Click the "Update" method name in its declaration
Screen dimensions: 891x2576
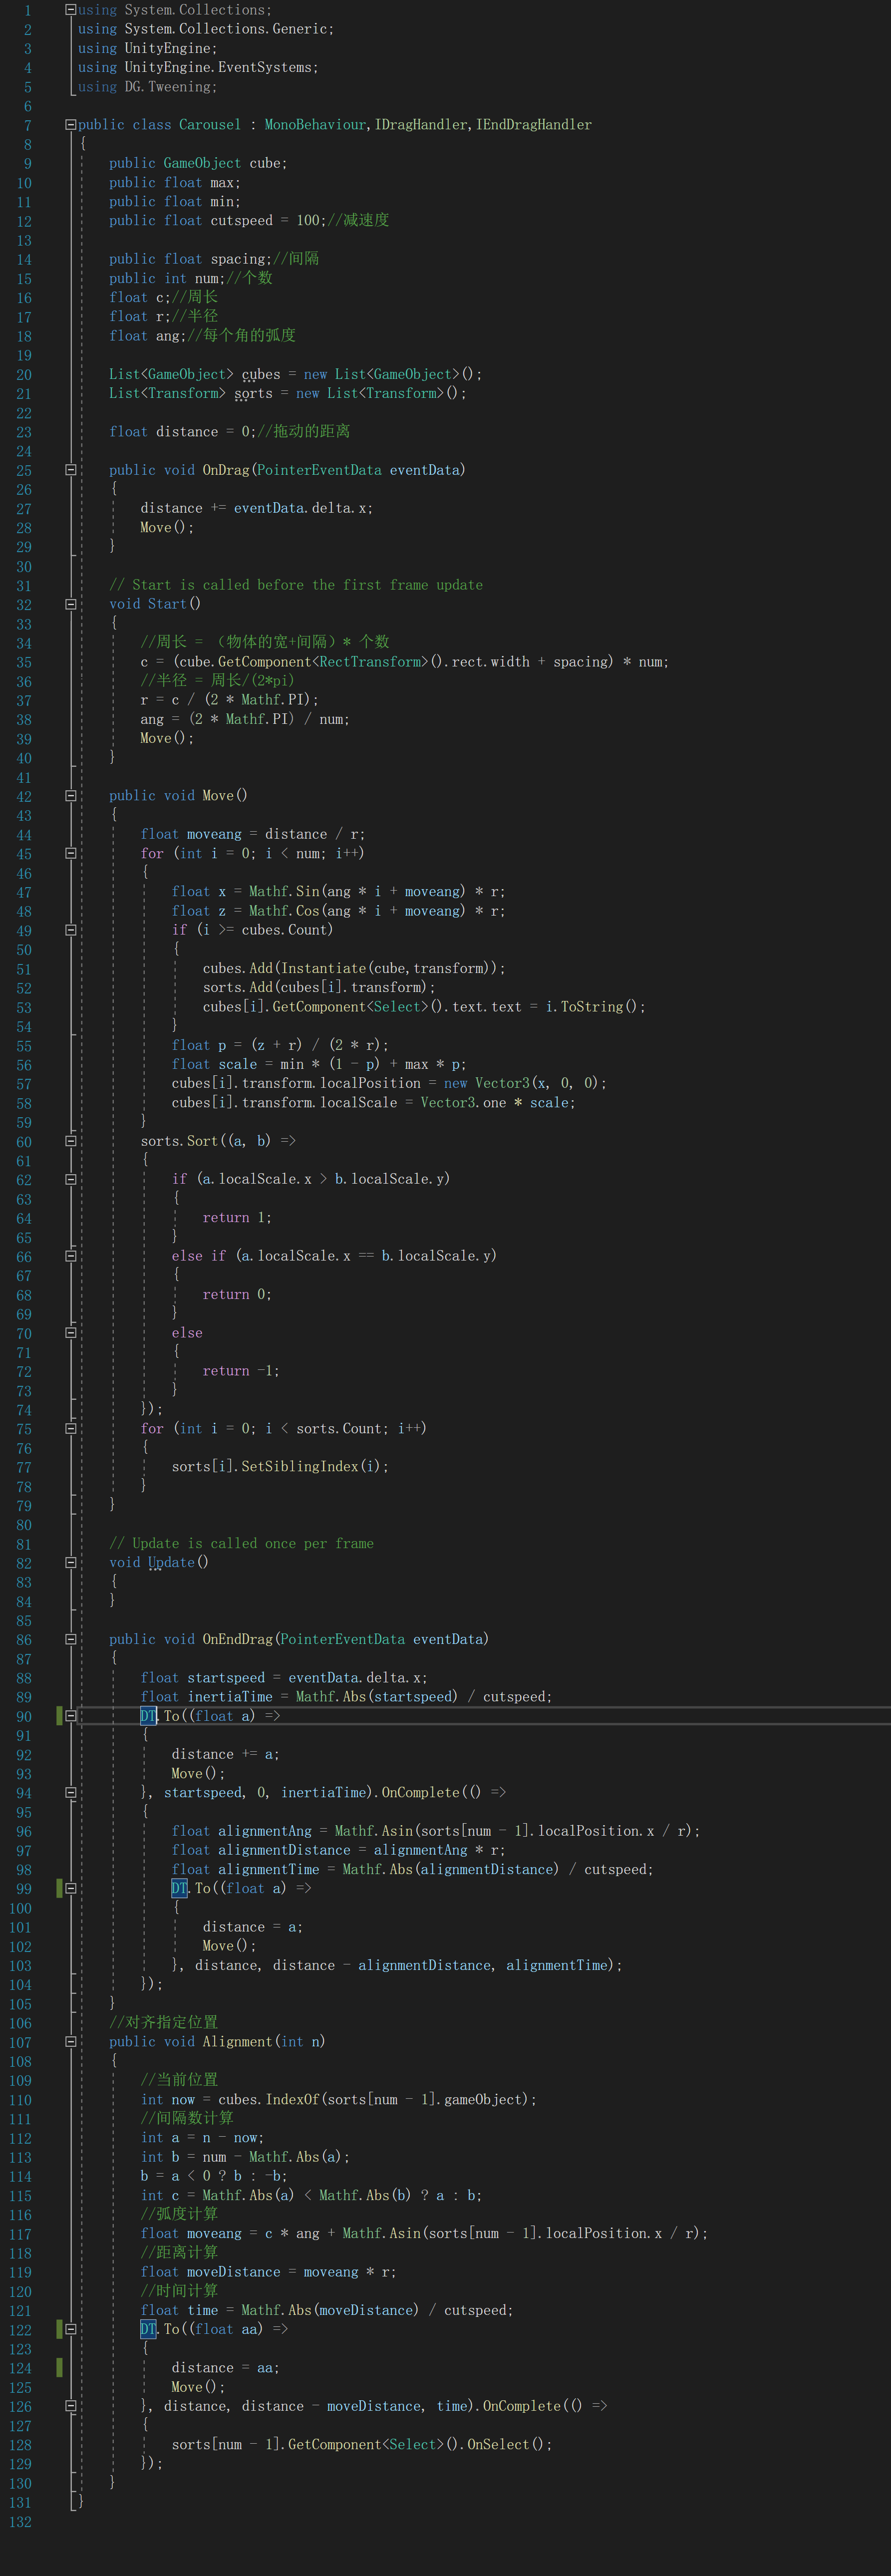click(x=171, y=1563)
